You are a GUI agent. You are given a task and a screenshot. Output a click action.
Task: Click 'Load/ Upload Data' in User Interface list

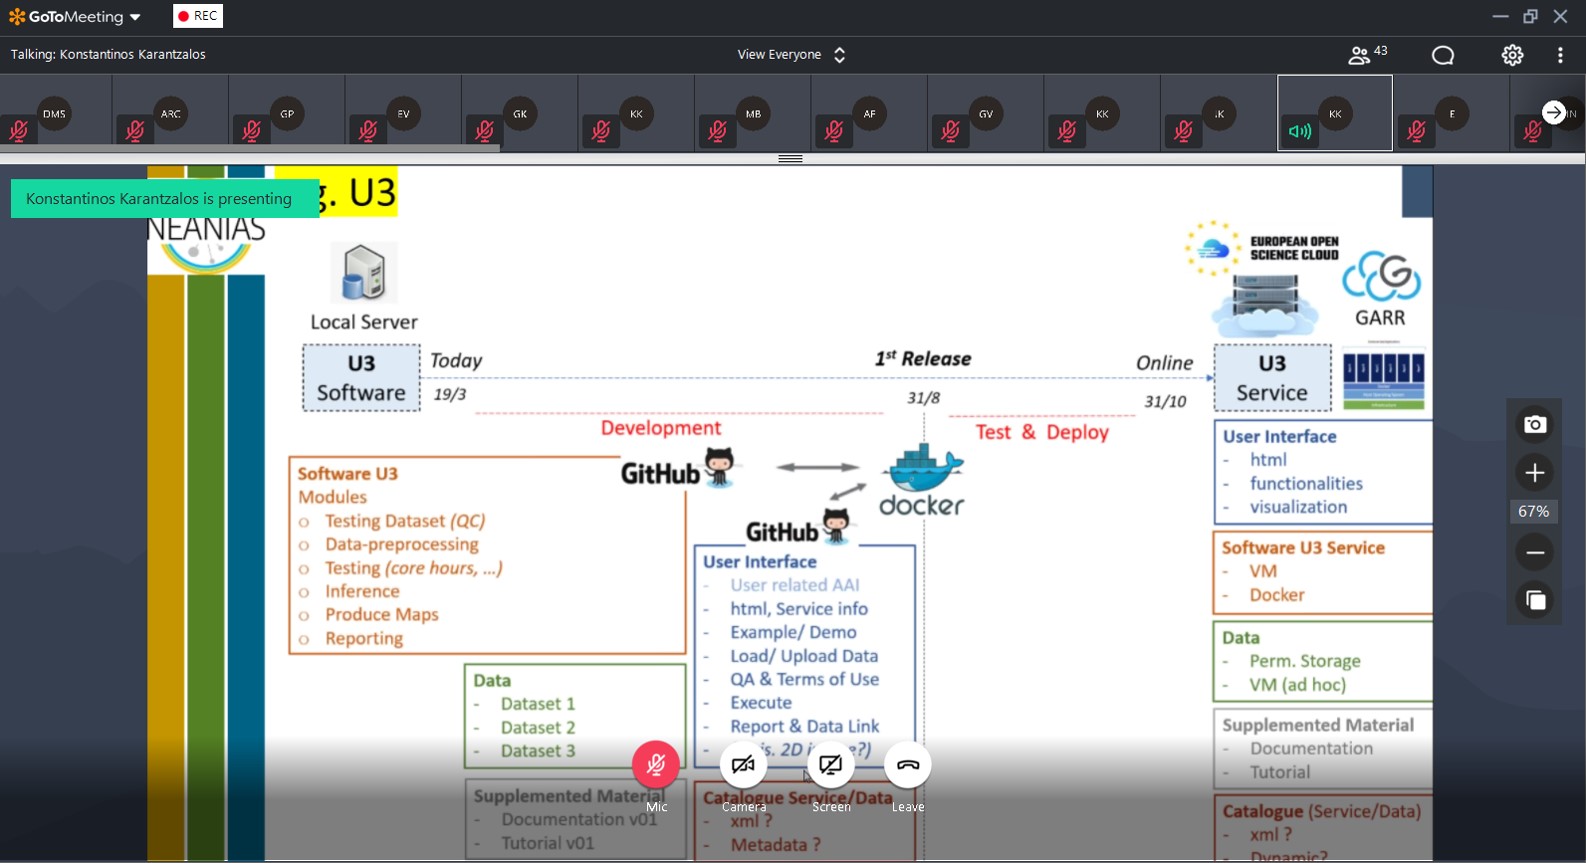pyautogui.click(x=804, y=656)
